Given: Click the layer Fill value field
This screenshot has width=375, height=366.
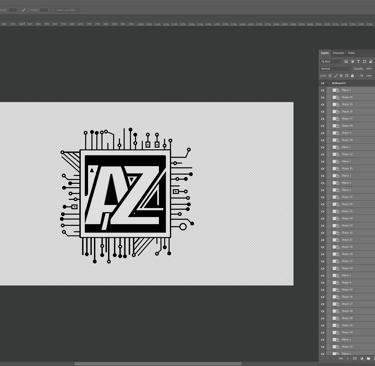Looking at the screenshot, I should click(368, 76).
